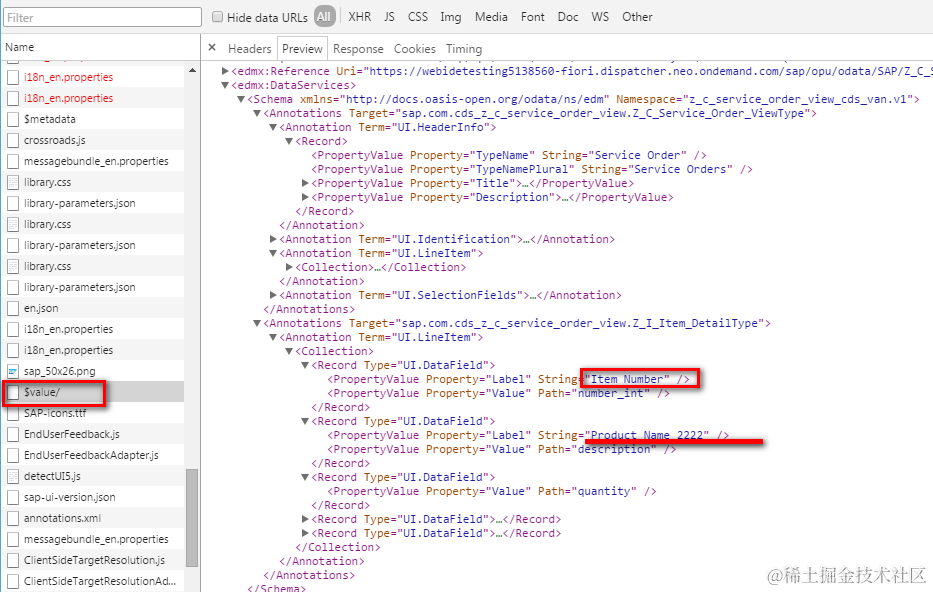
Task: Open the Headers tab
Action: 249,49
